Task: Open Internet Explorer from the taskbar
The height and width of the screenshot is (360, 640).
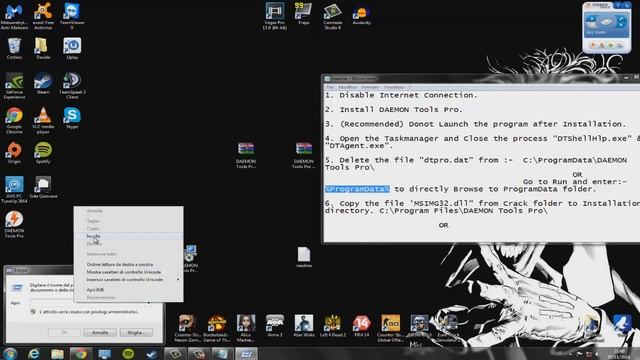Action: pyautogui.click(x=33, y=353)
